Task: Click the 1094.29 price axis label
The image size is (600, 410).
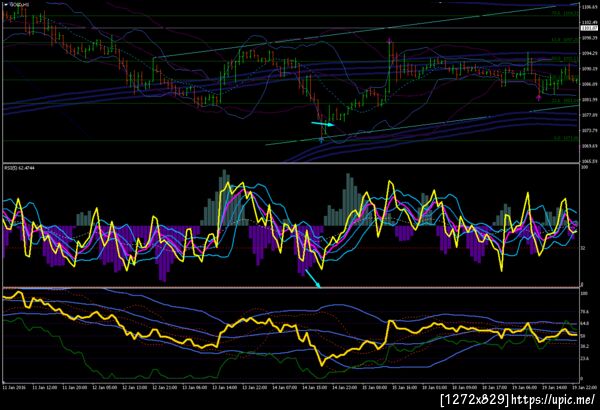Action: click(x=589, y=53)
